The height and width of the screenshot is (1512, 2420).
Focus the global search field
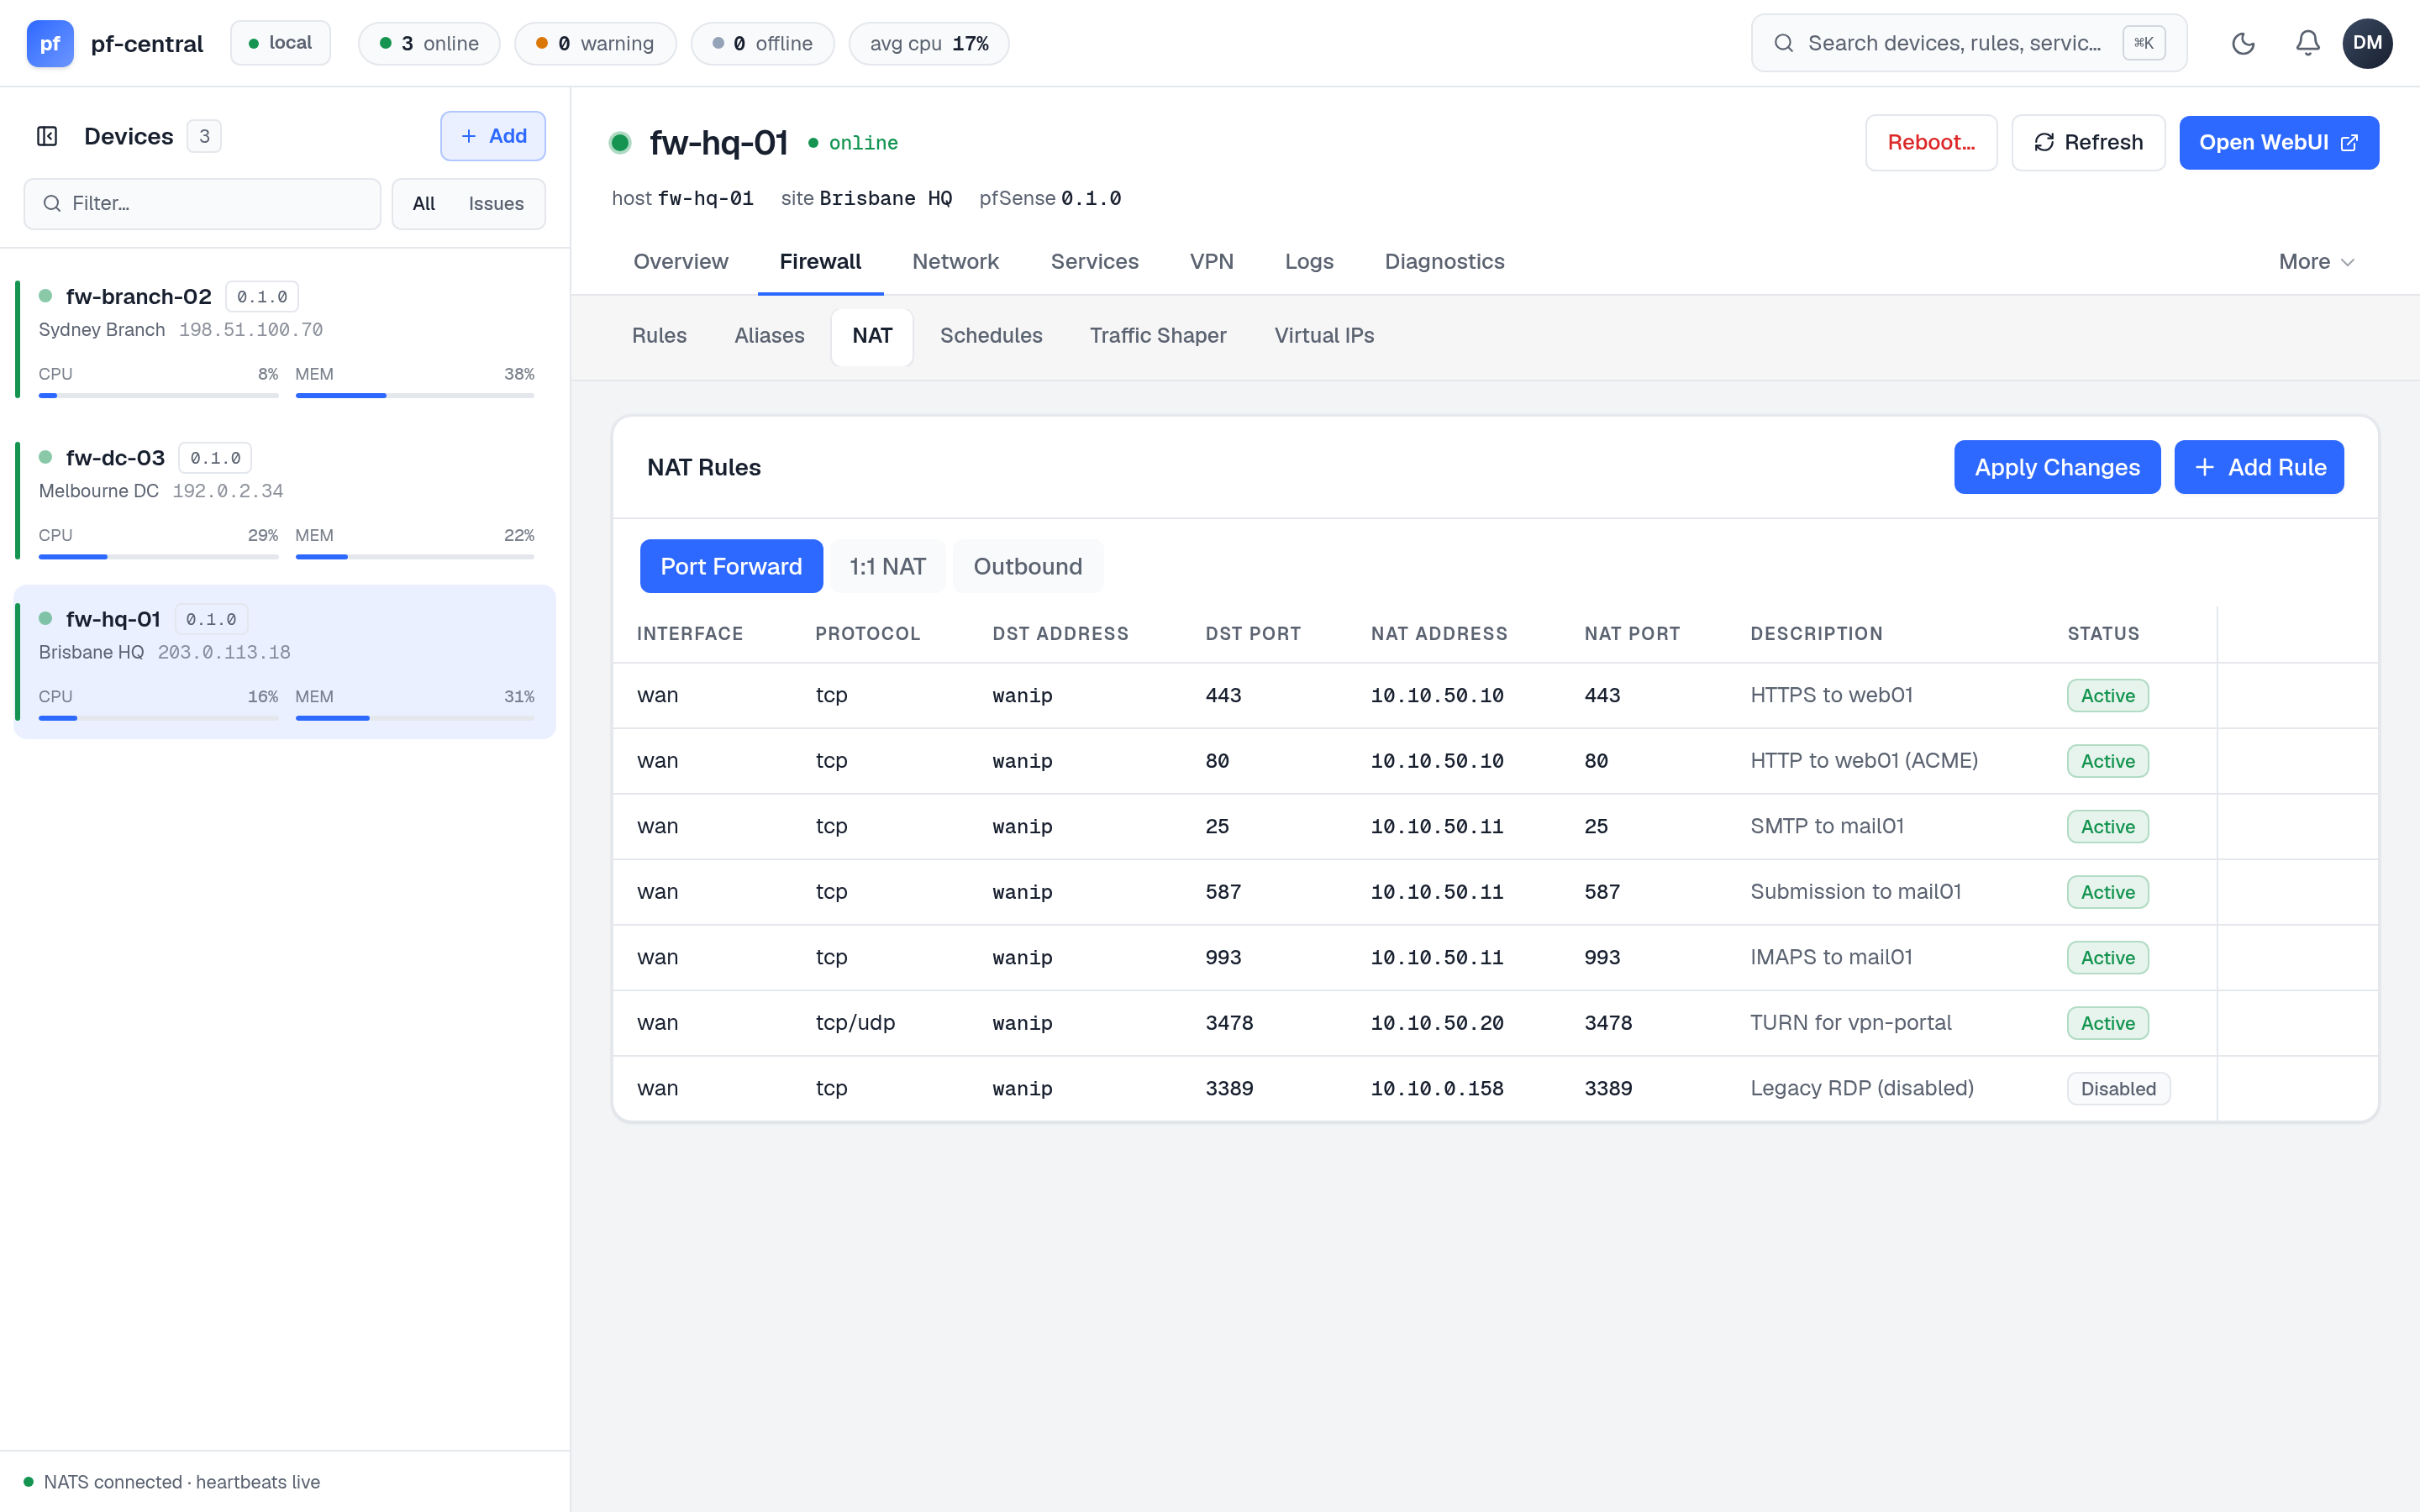click(1968, 43)
